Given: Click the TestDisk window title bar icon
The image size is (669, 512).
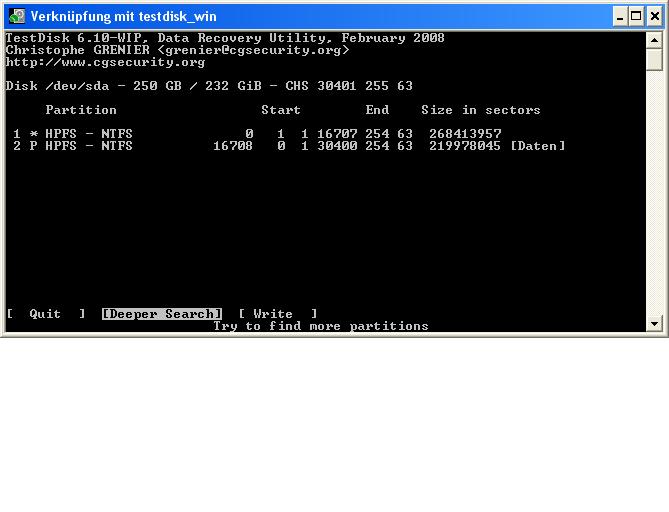Looking at the screenshot, I should coord(17,16).
